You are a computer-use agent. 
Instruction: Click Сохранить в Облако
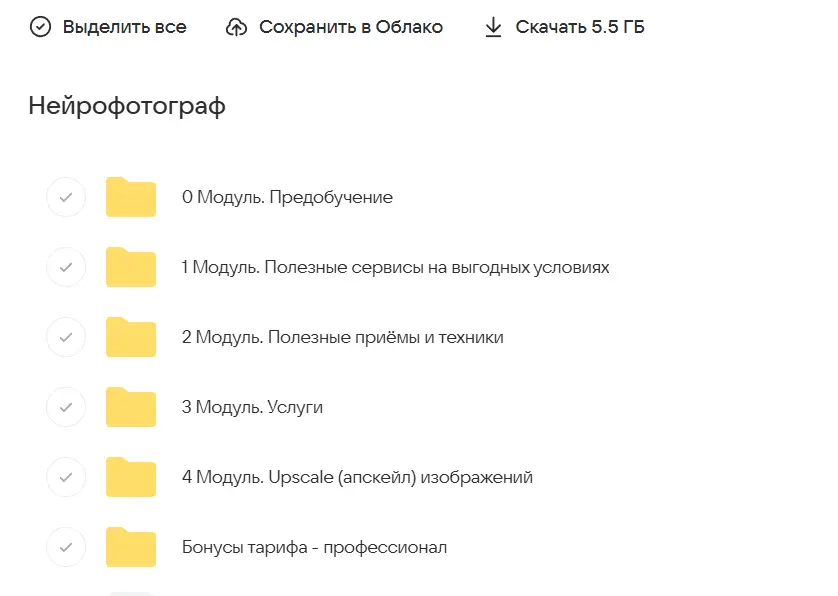pyautogui.click(x=350, y=27)
